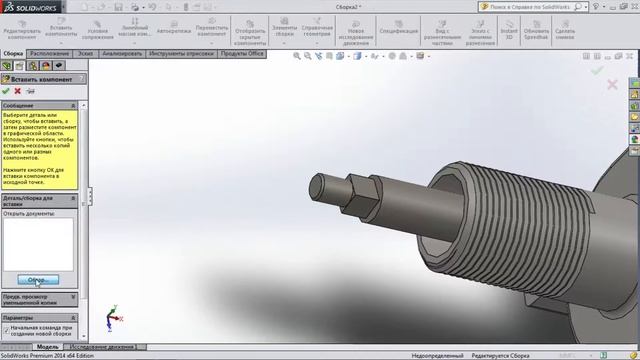Click Move Component (Переместить компонент)
Image resolution: width=640 pixels, height=360 pixels.
click(212, 28)
